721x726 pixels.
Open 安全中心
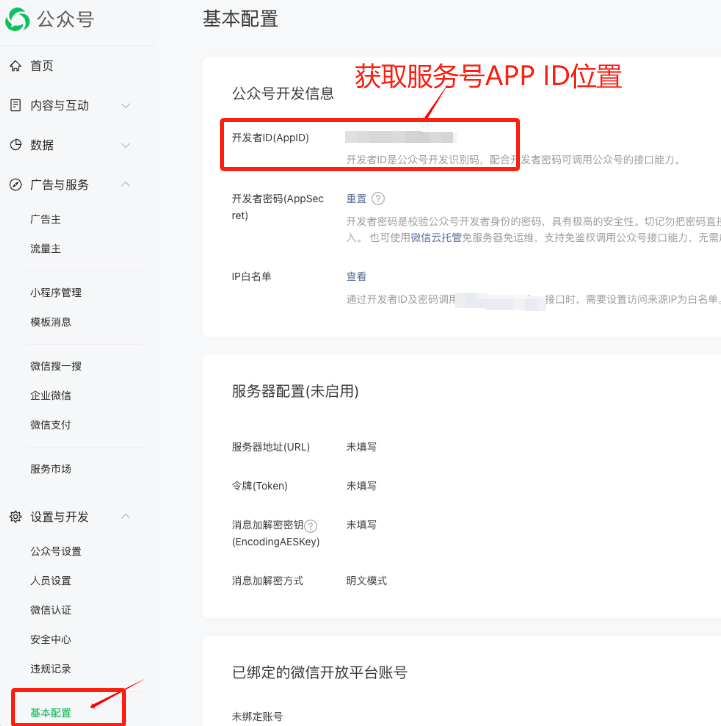[51, 639]
